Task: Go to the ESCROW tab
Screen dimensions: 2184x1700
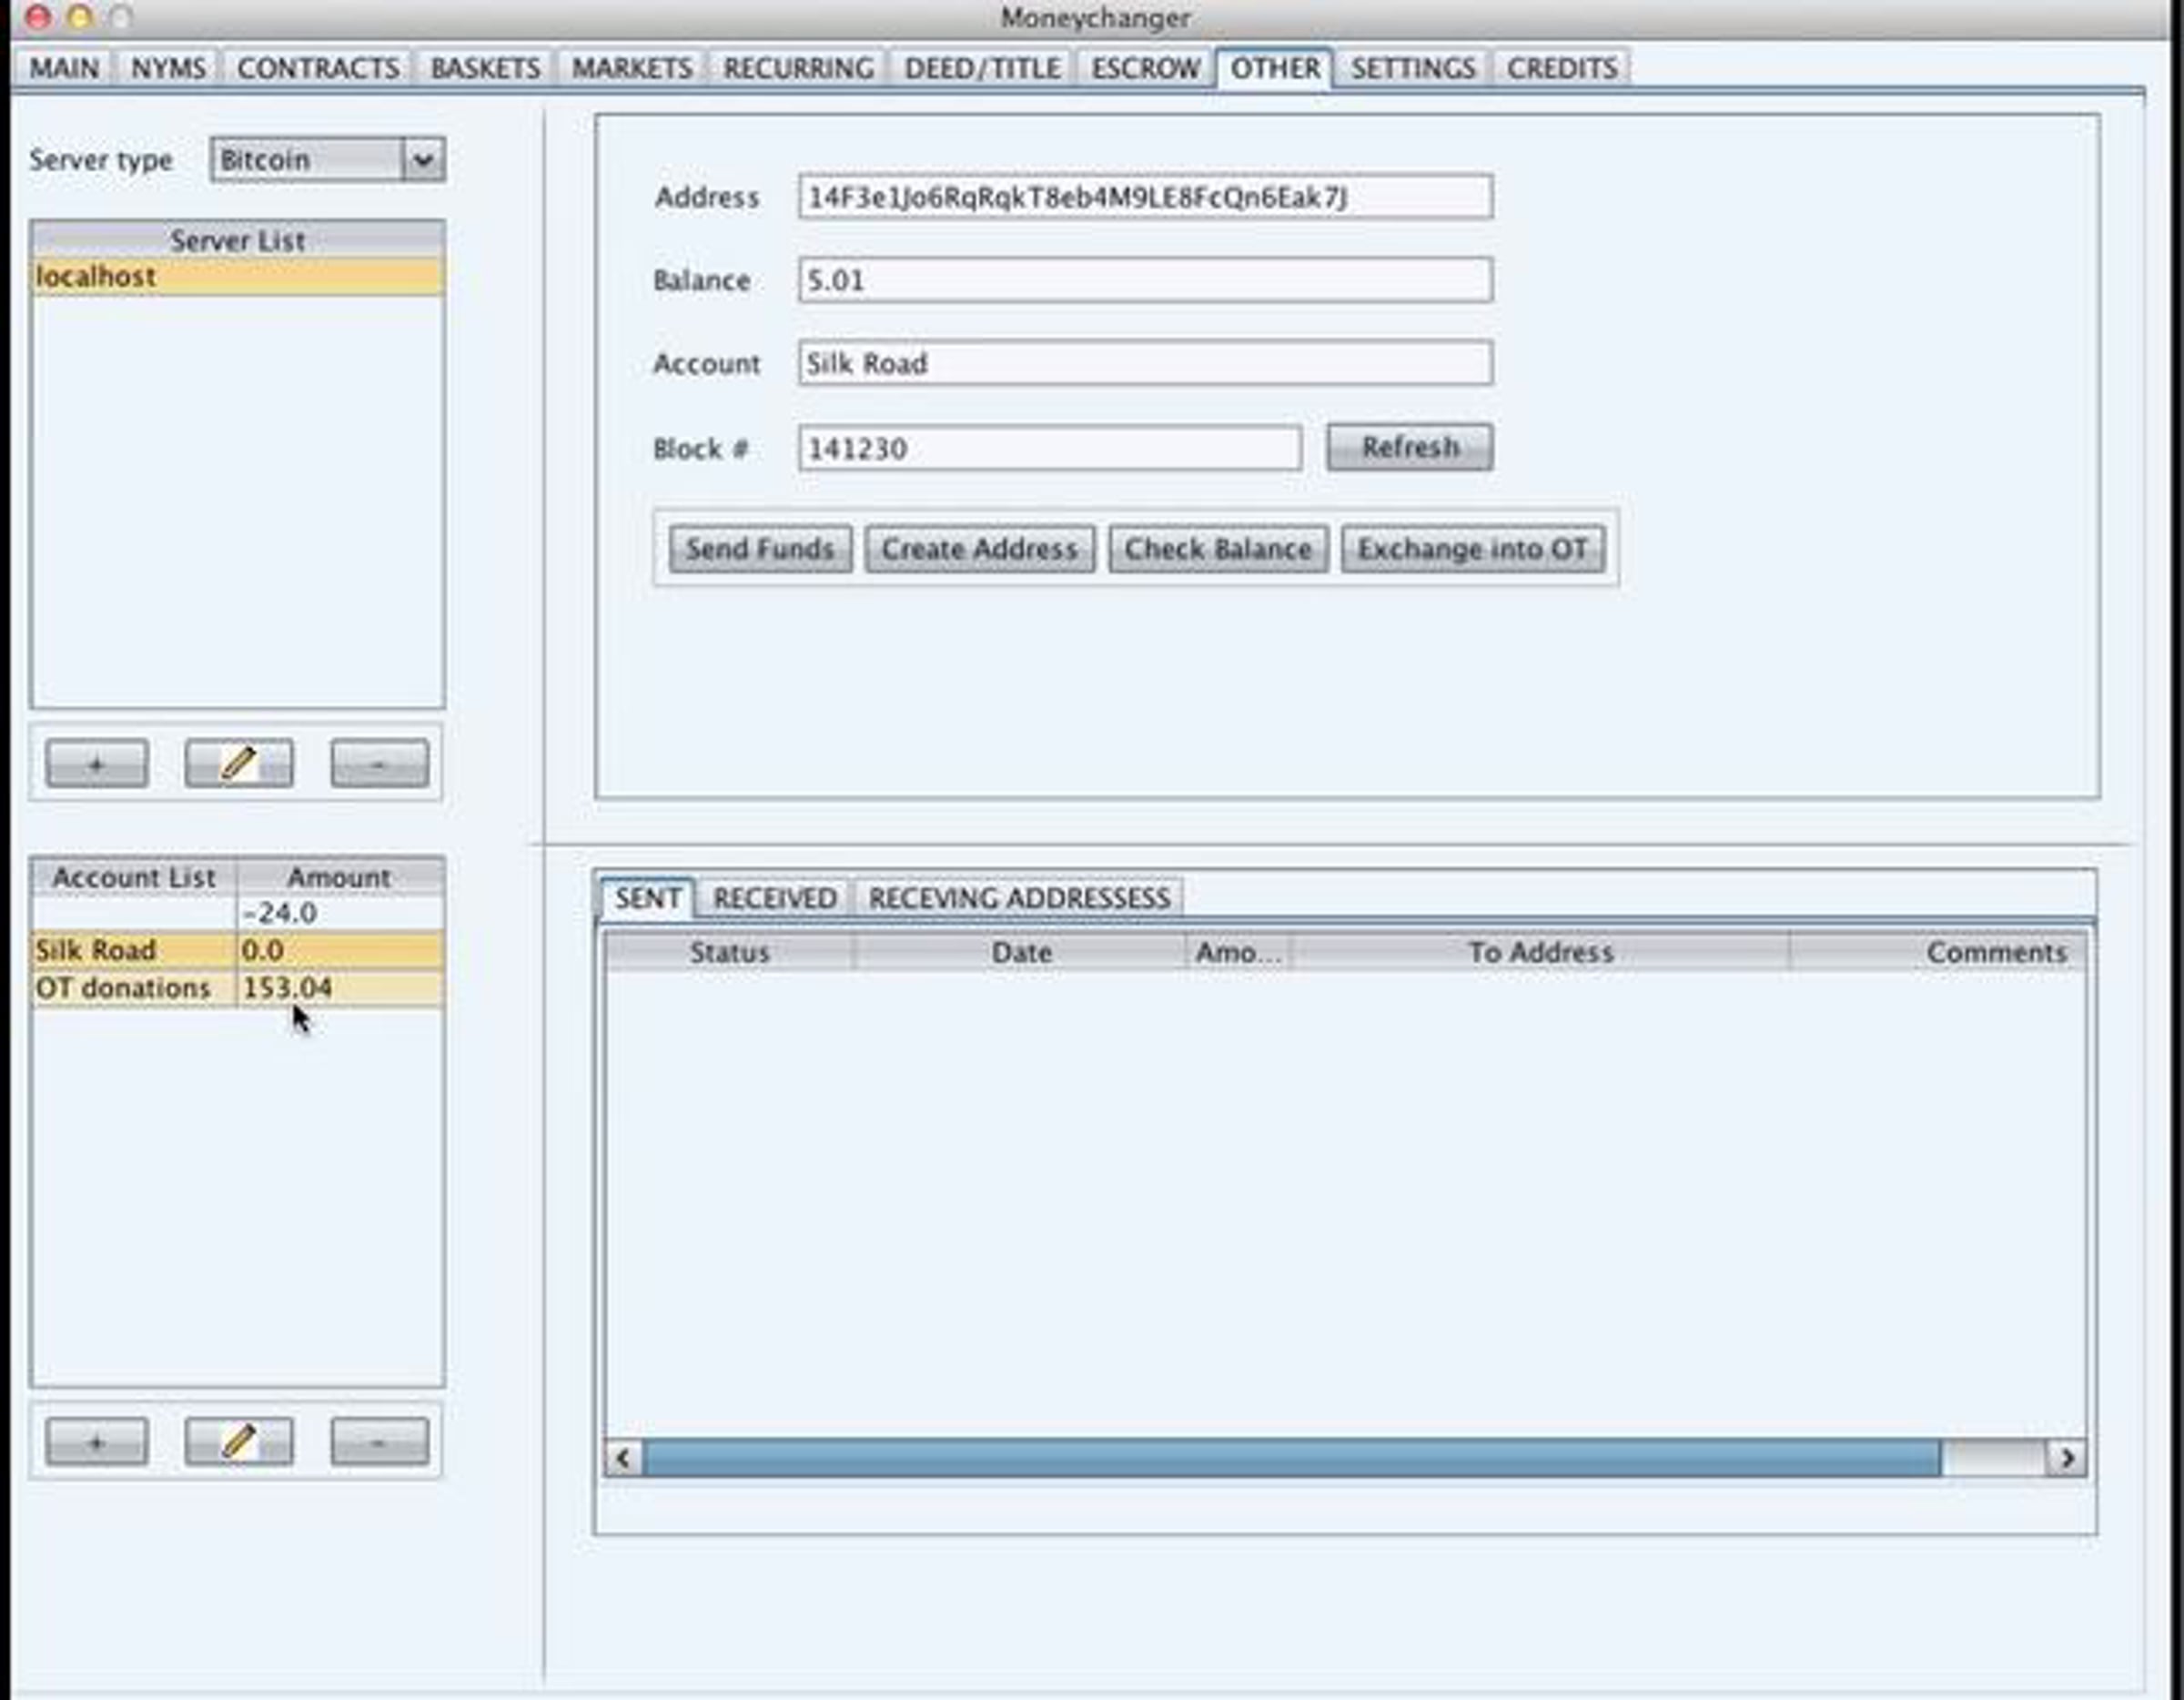Action: pos(1146,68)
